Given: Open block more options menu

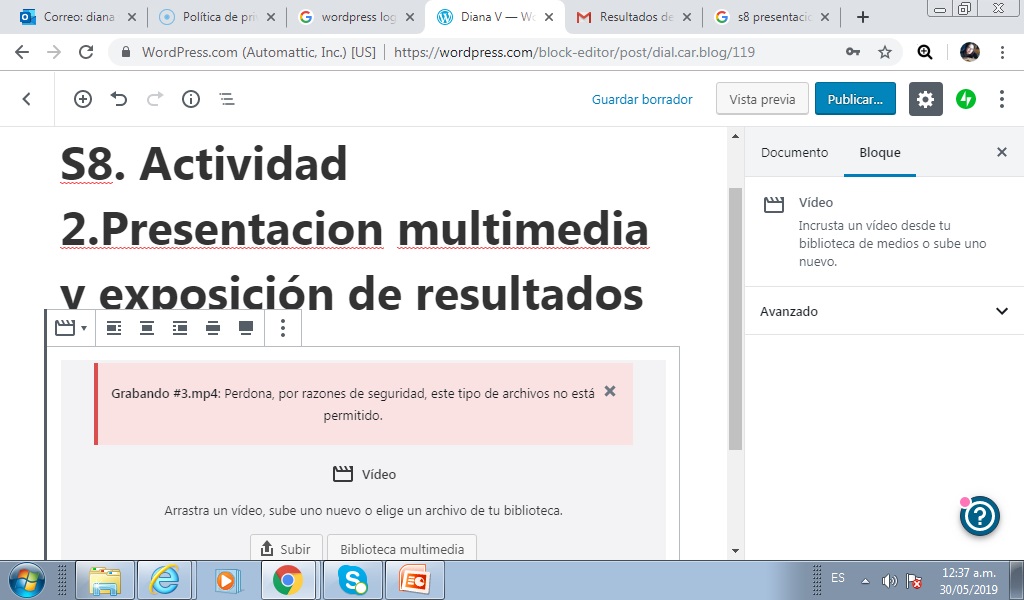Looking at the screenshot, I should point(283,328).
